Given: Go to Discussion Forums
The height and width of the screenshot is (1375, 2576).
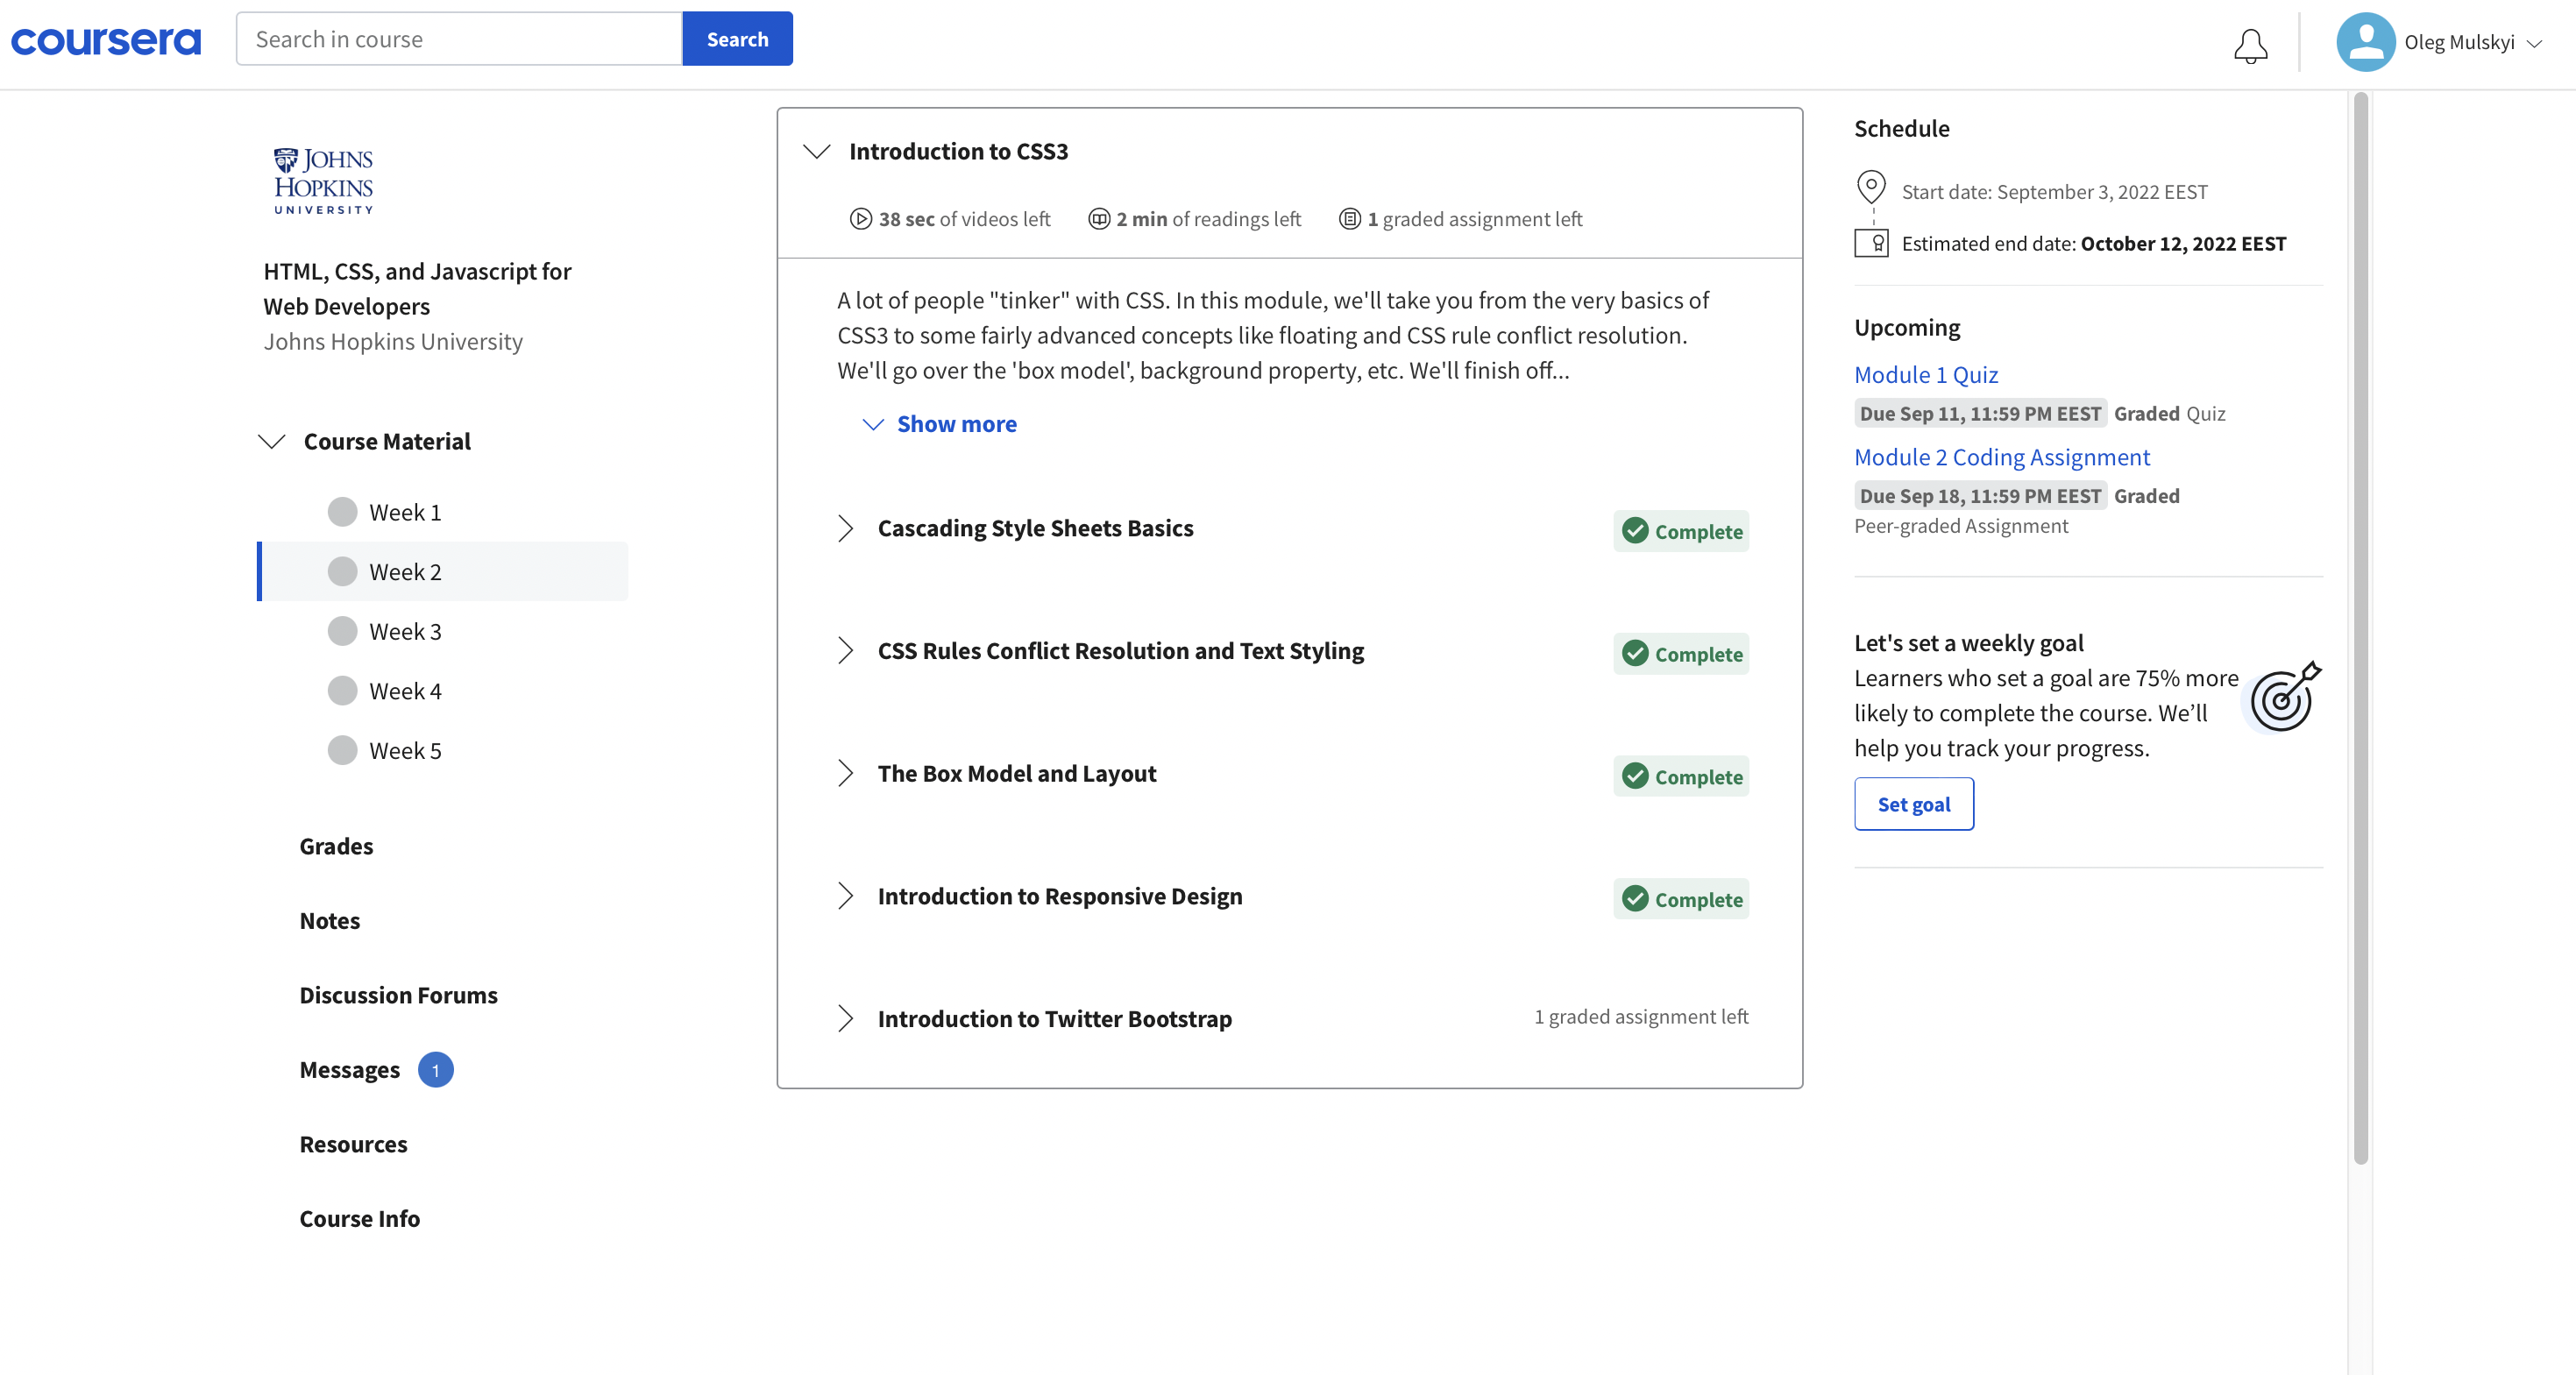Looking at the screenshot, I should tap(398, 995).
